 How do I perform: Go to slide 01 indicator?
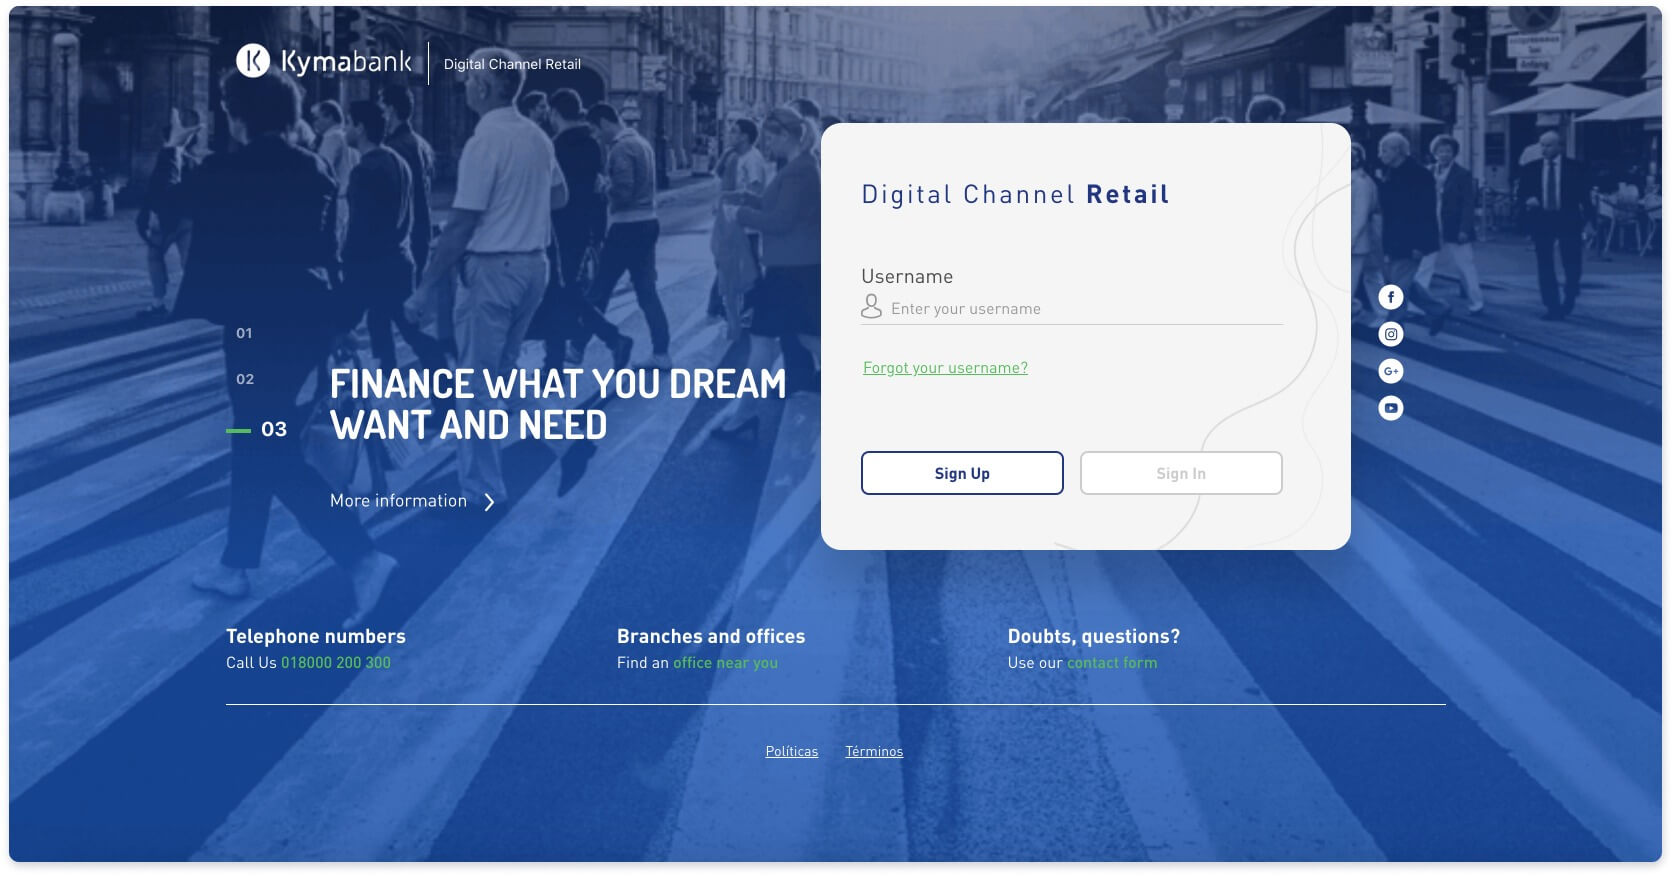244,333
